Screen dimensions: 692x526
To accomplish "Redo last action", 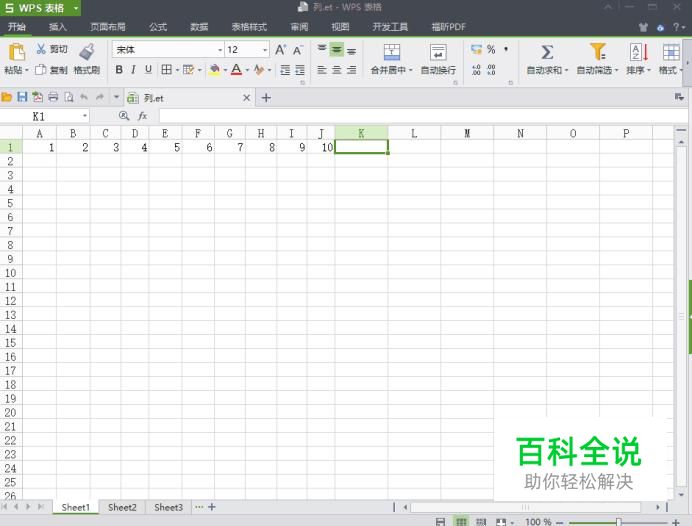I will (100, 97).
